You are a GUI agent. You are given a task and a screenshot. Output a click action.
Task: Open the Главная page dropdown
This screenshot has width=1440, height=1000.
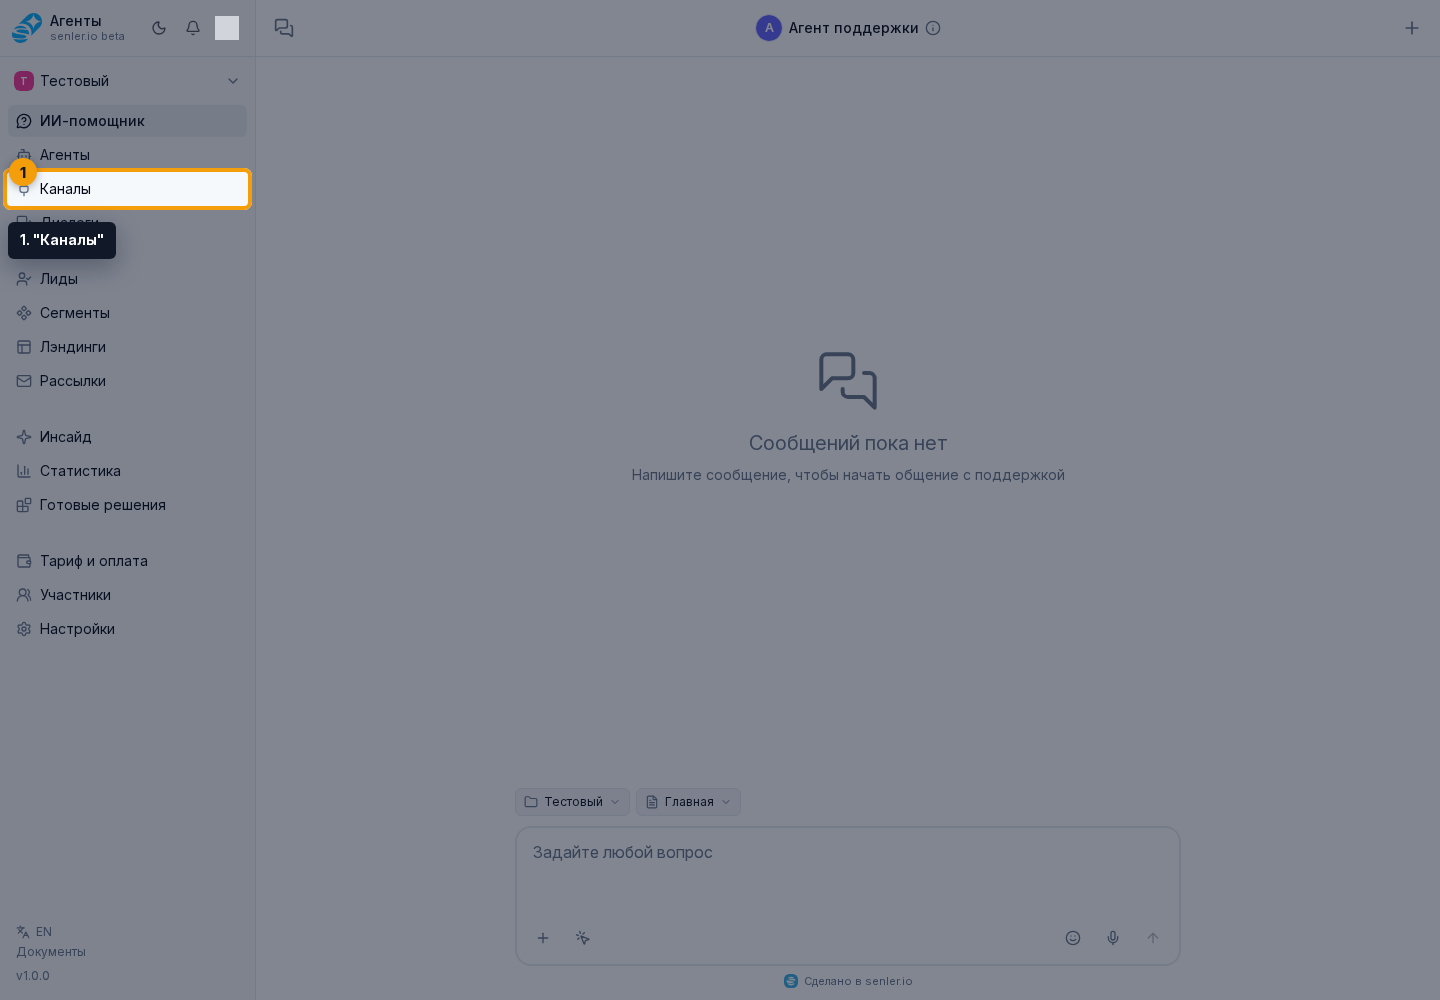688,802
